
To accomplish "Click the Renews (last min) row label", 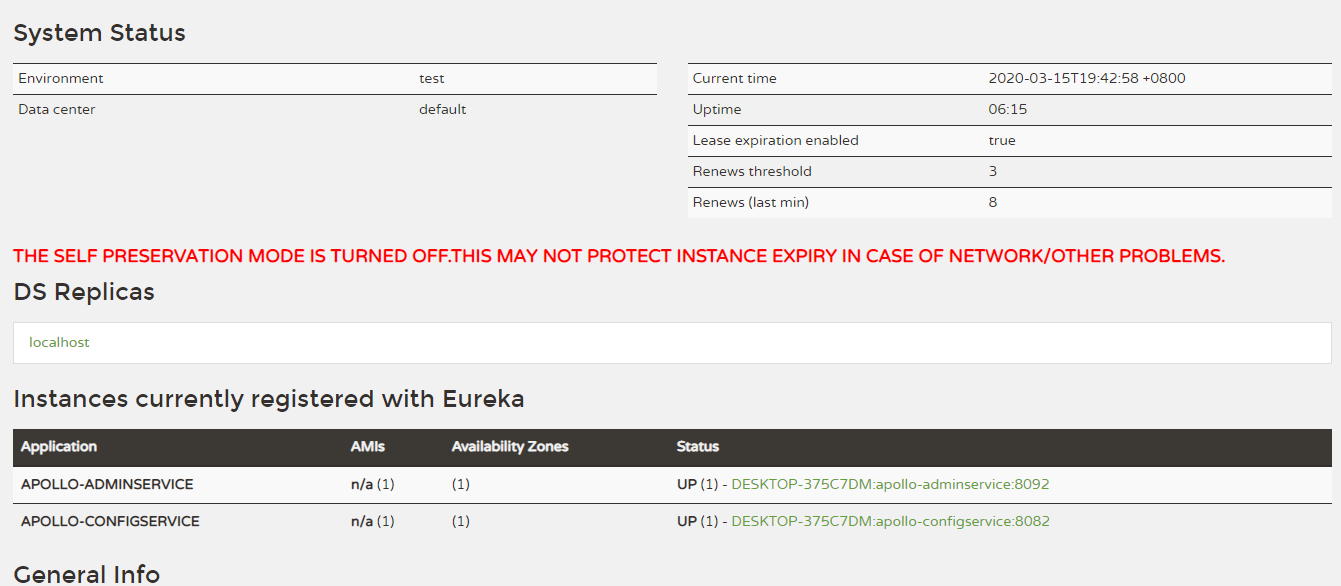I will tap(750, 202).
